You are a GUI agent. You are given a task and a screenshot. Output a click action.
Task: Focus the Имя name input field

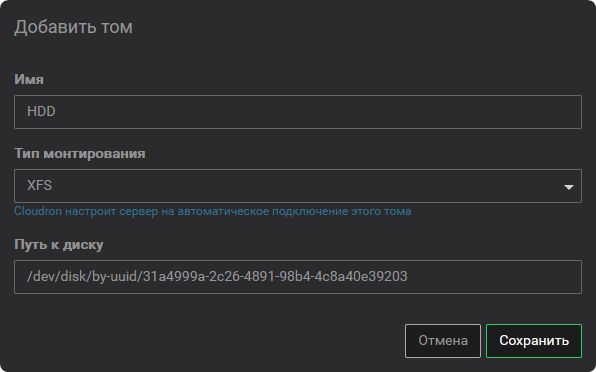click(298, 112)
